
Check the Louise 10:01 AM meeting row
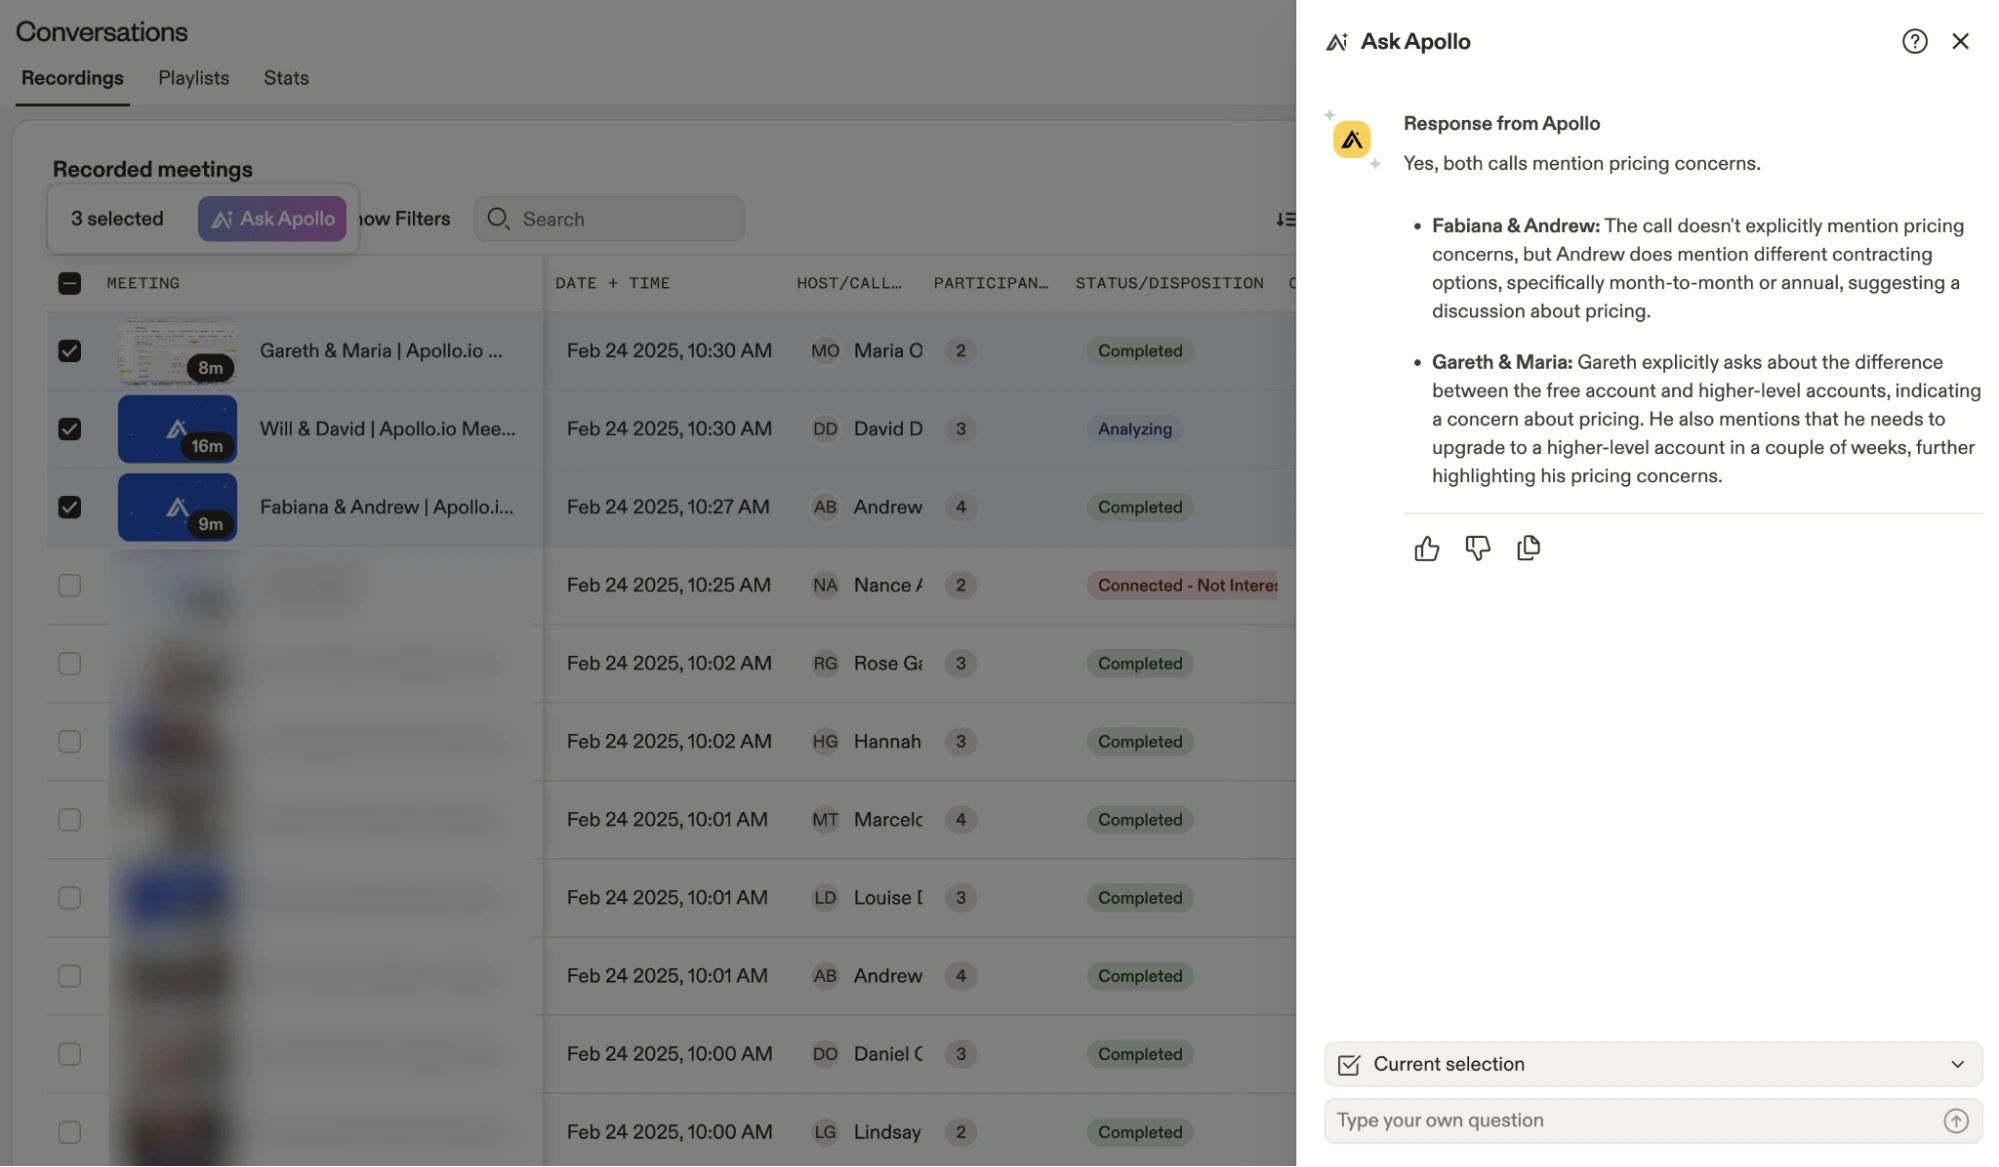[x=69, y=898]
